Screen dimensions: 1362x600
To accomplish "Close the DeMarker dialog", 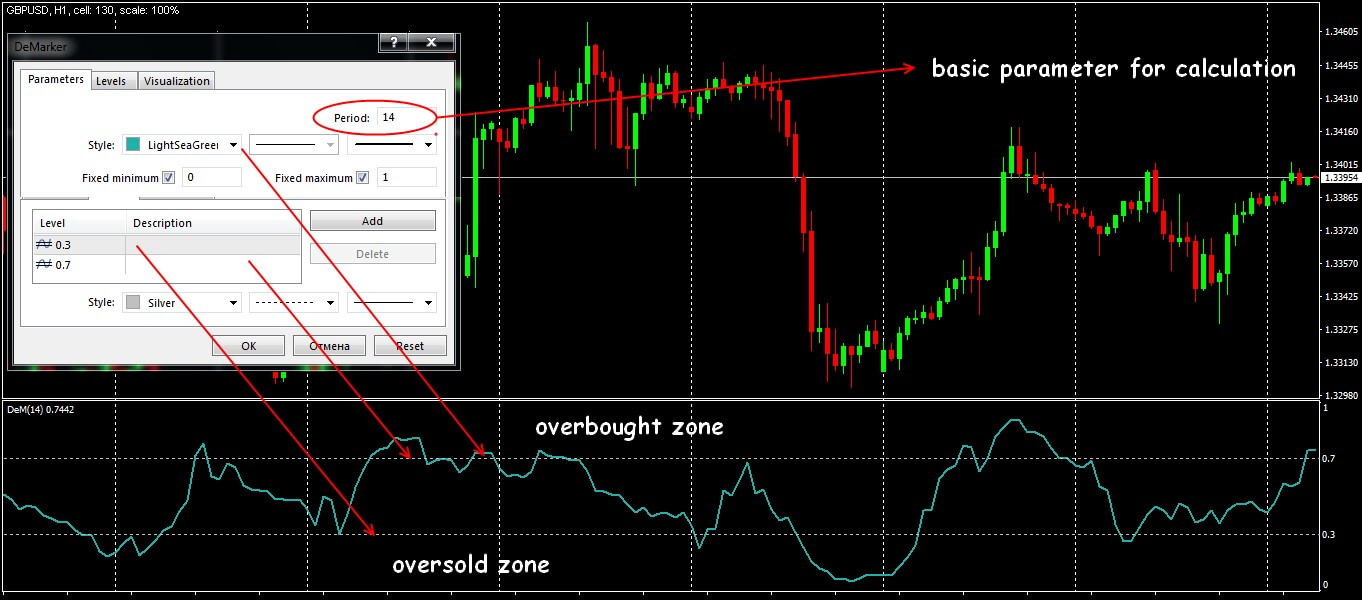I will 431,43.
